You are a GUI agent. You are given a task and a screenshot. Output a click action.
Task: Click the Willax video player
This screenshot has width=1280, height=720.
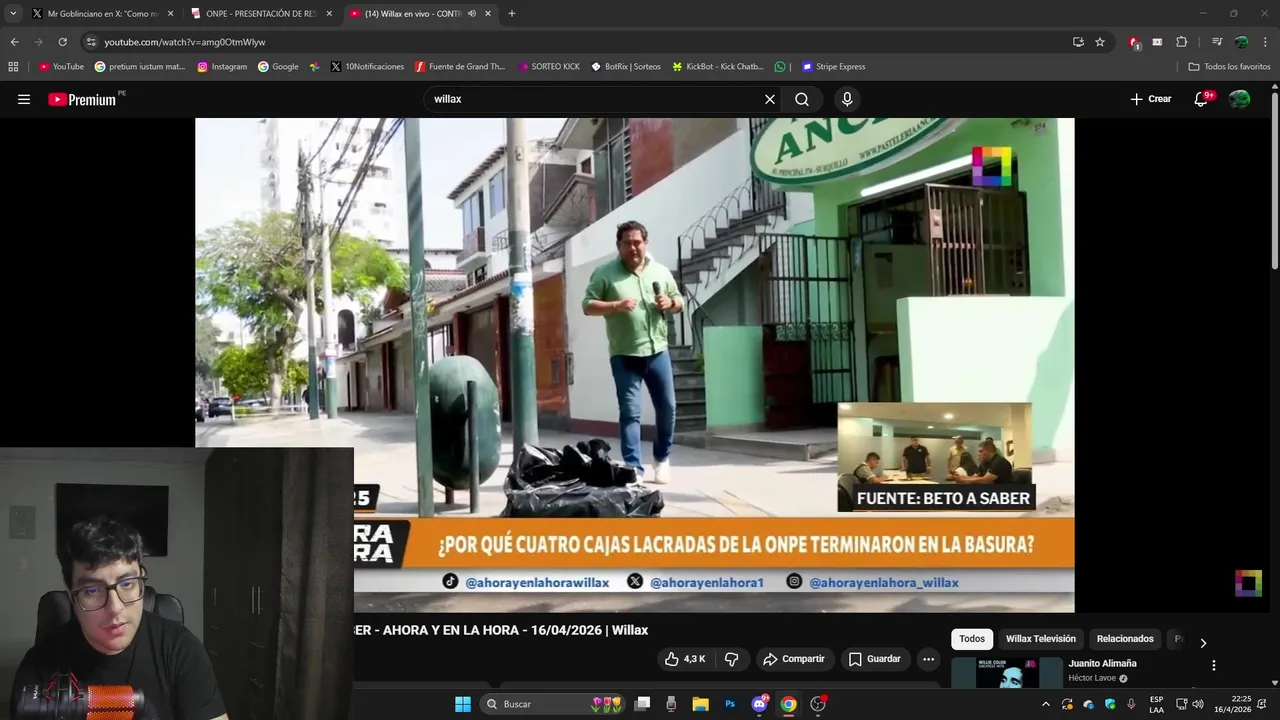tap(634, 365)
